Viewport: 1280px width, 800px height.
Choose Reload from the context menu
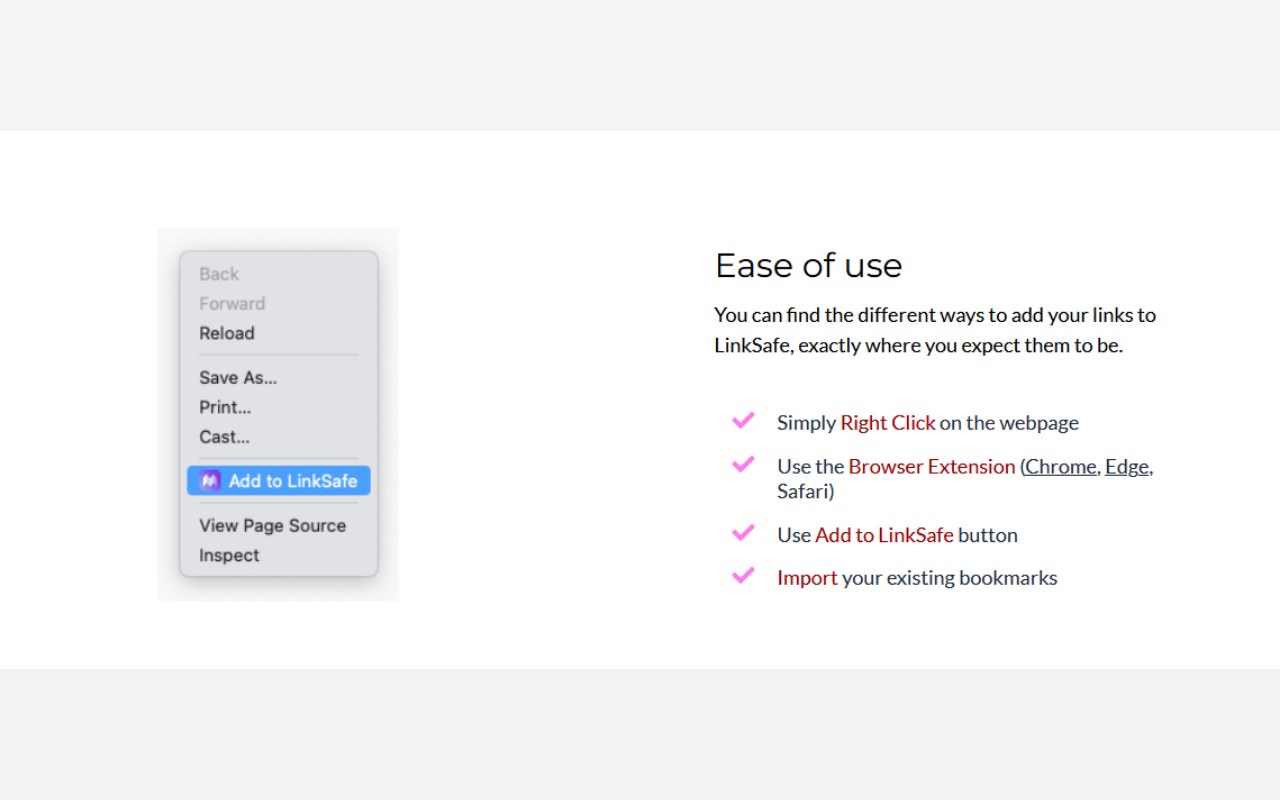click(227, 334)
